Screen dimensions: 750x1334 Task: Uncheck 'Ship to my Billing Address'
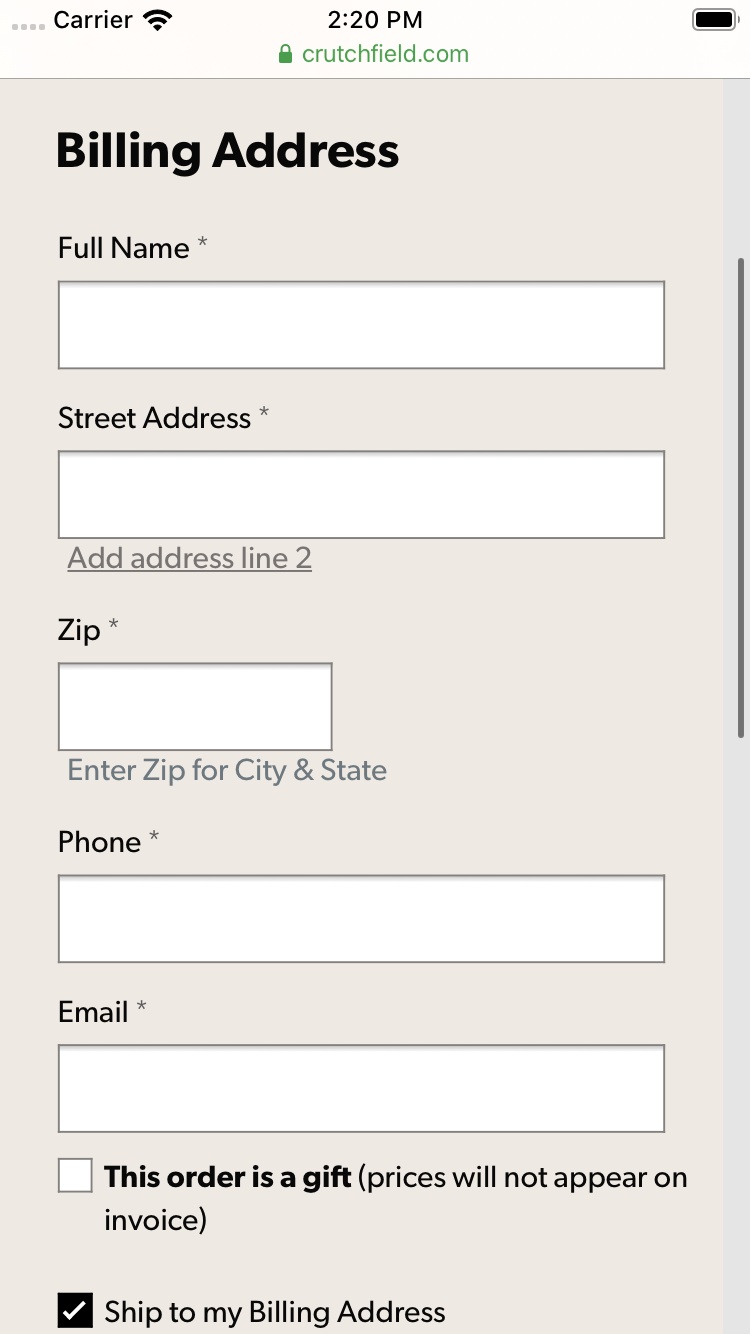[74, 1310]
